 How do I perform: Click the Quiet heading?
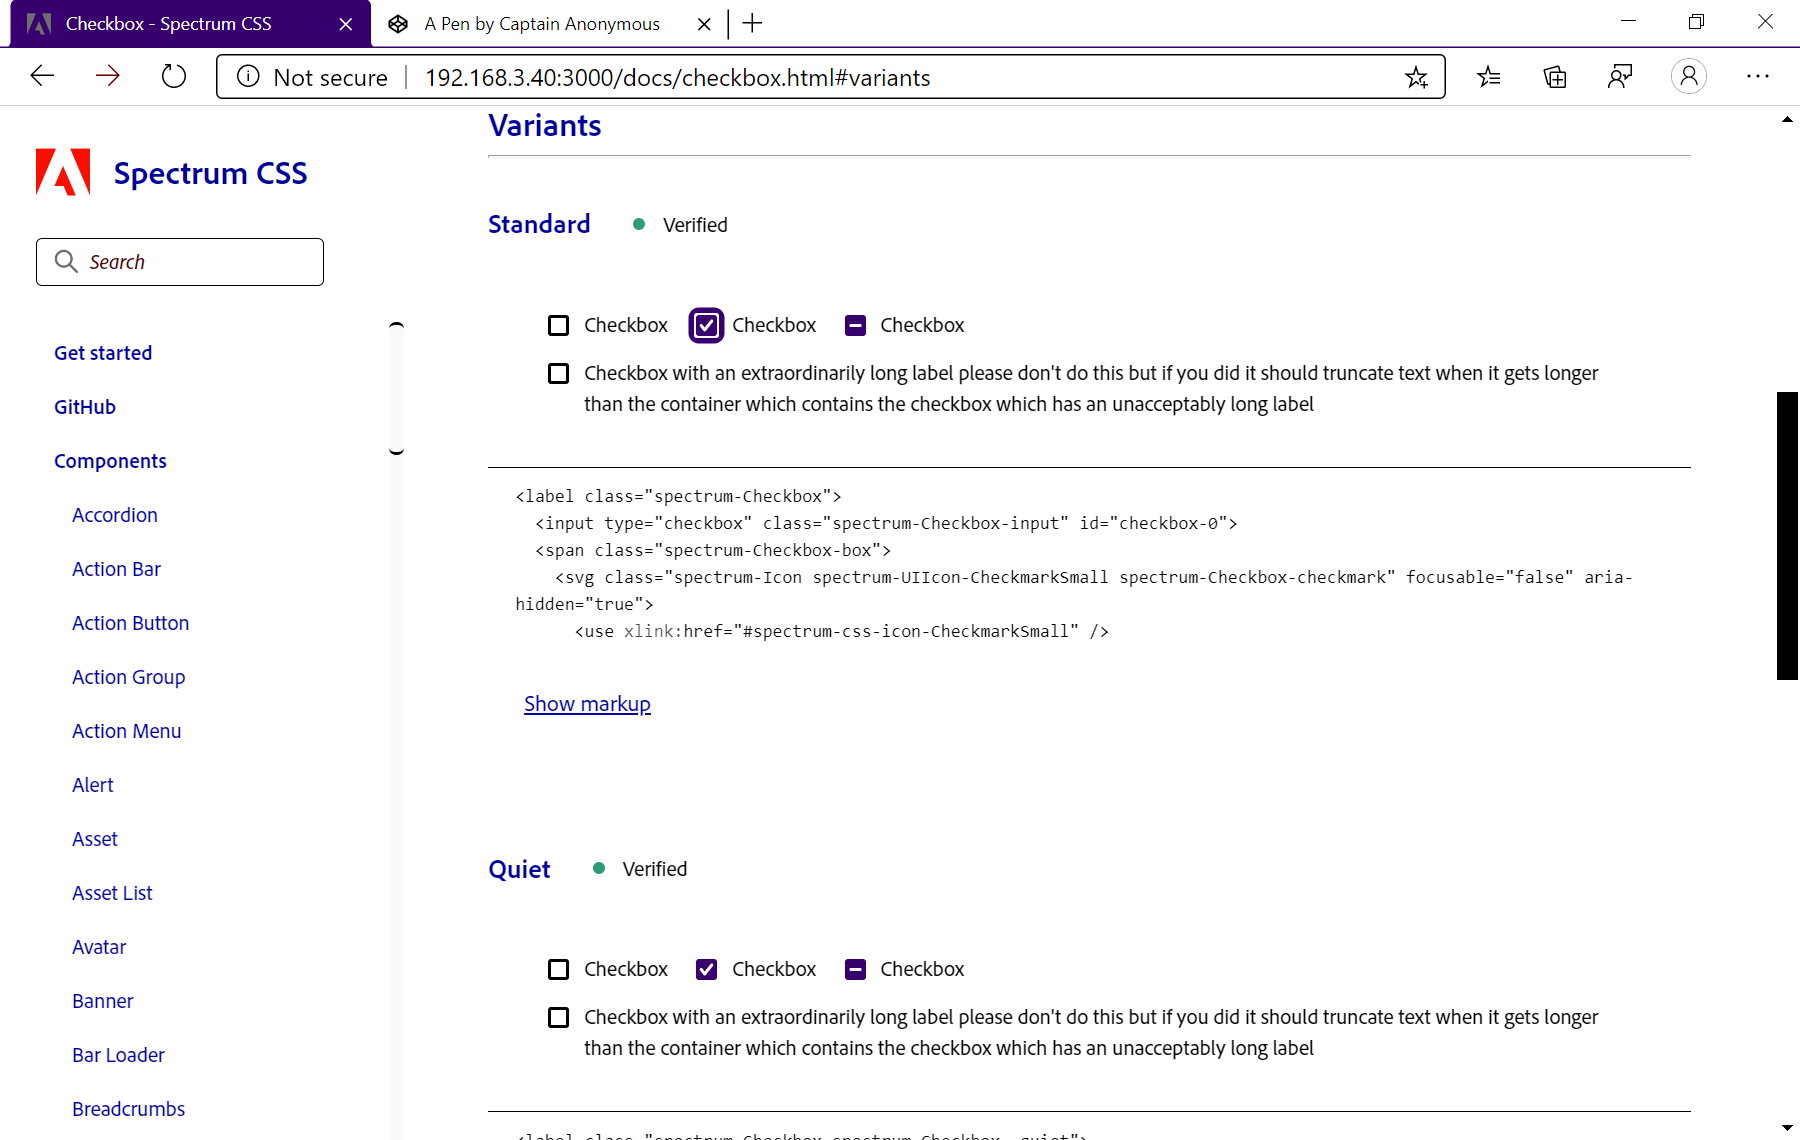pos(519,869)
